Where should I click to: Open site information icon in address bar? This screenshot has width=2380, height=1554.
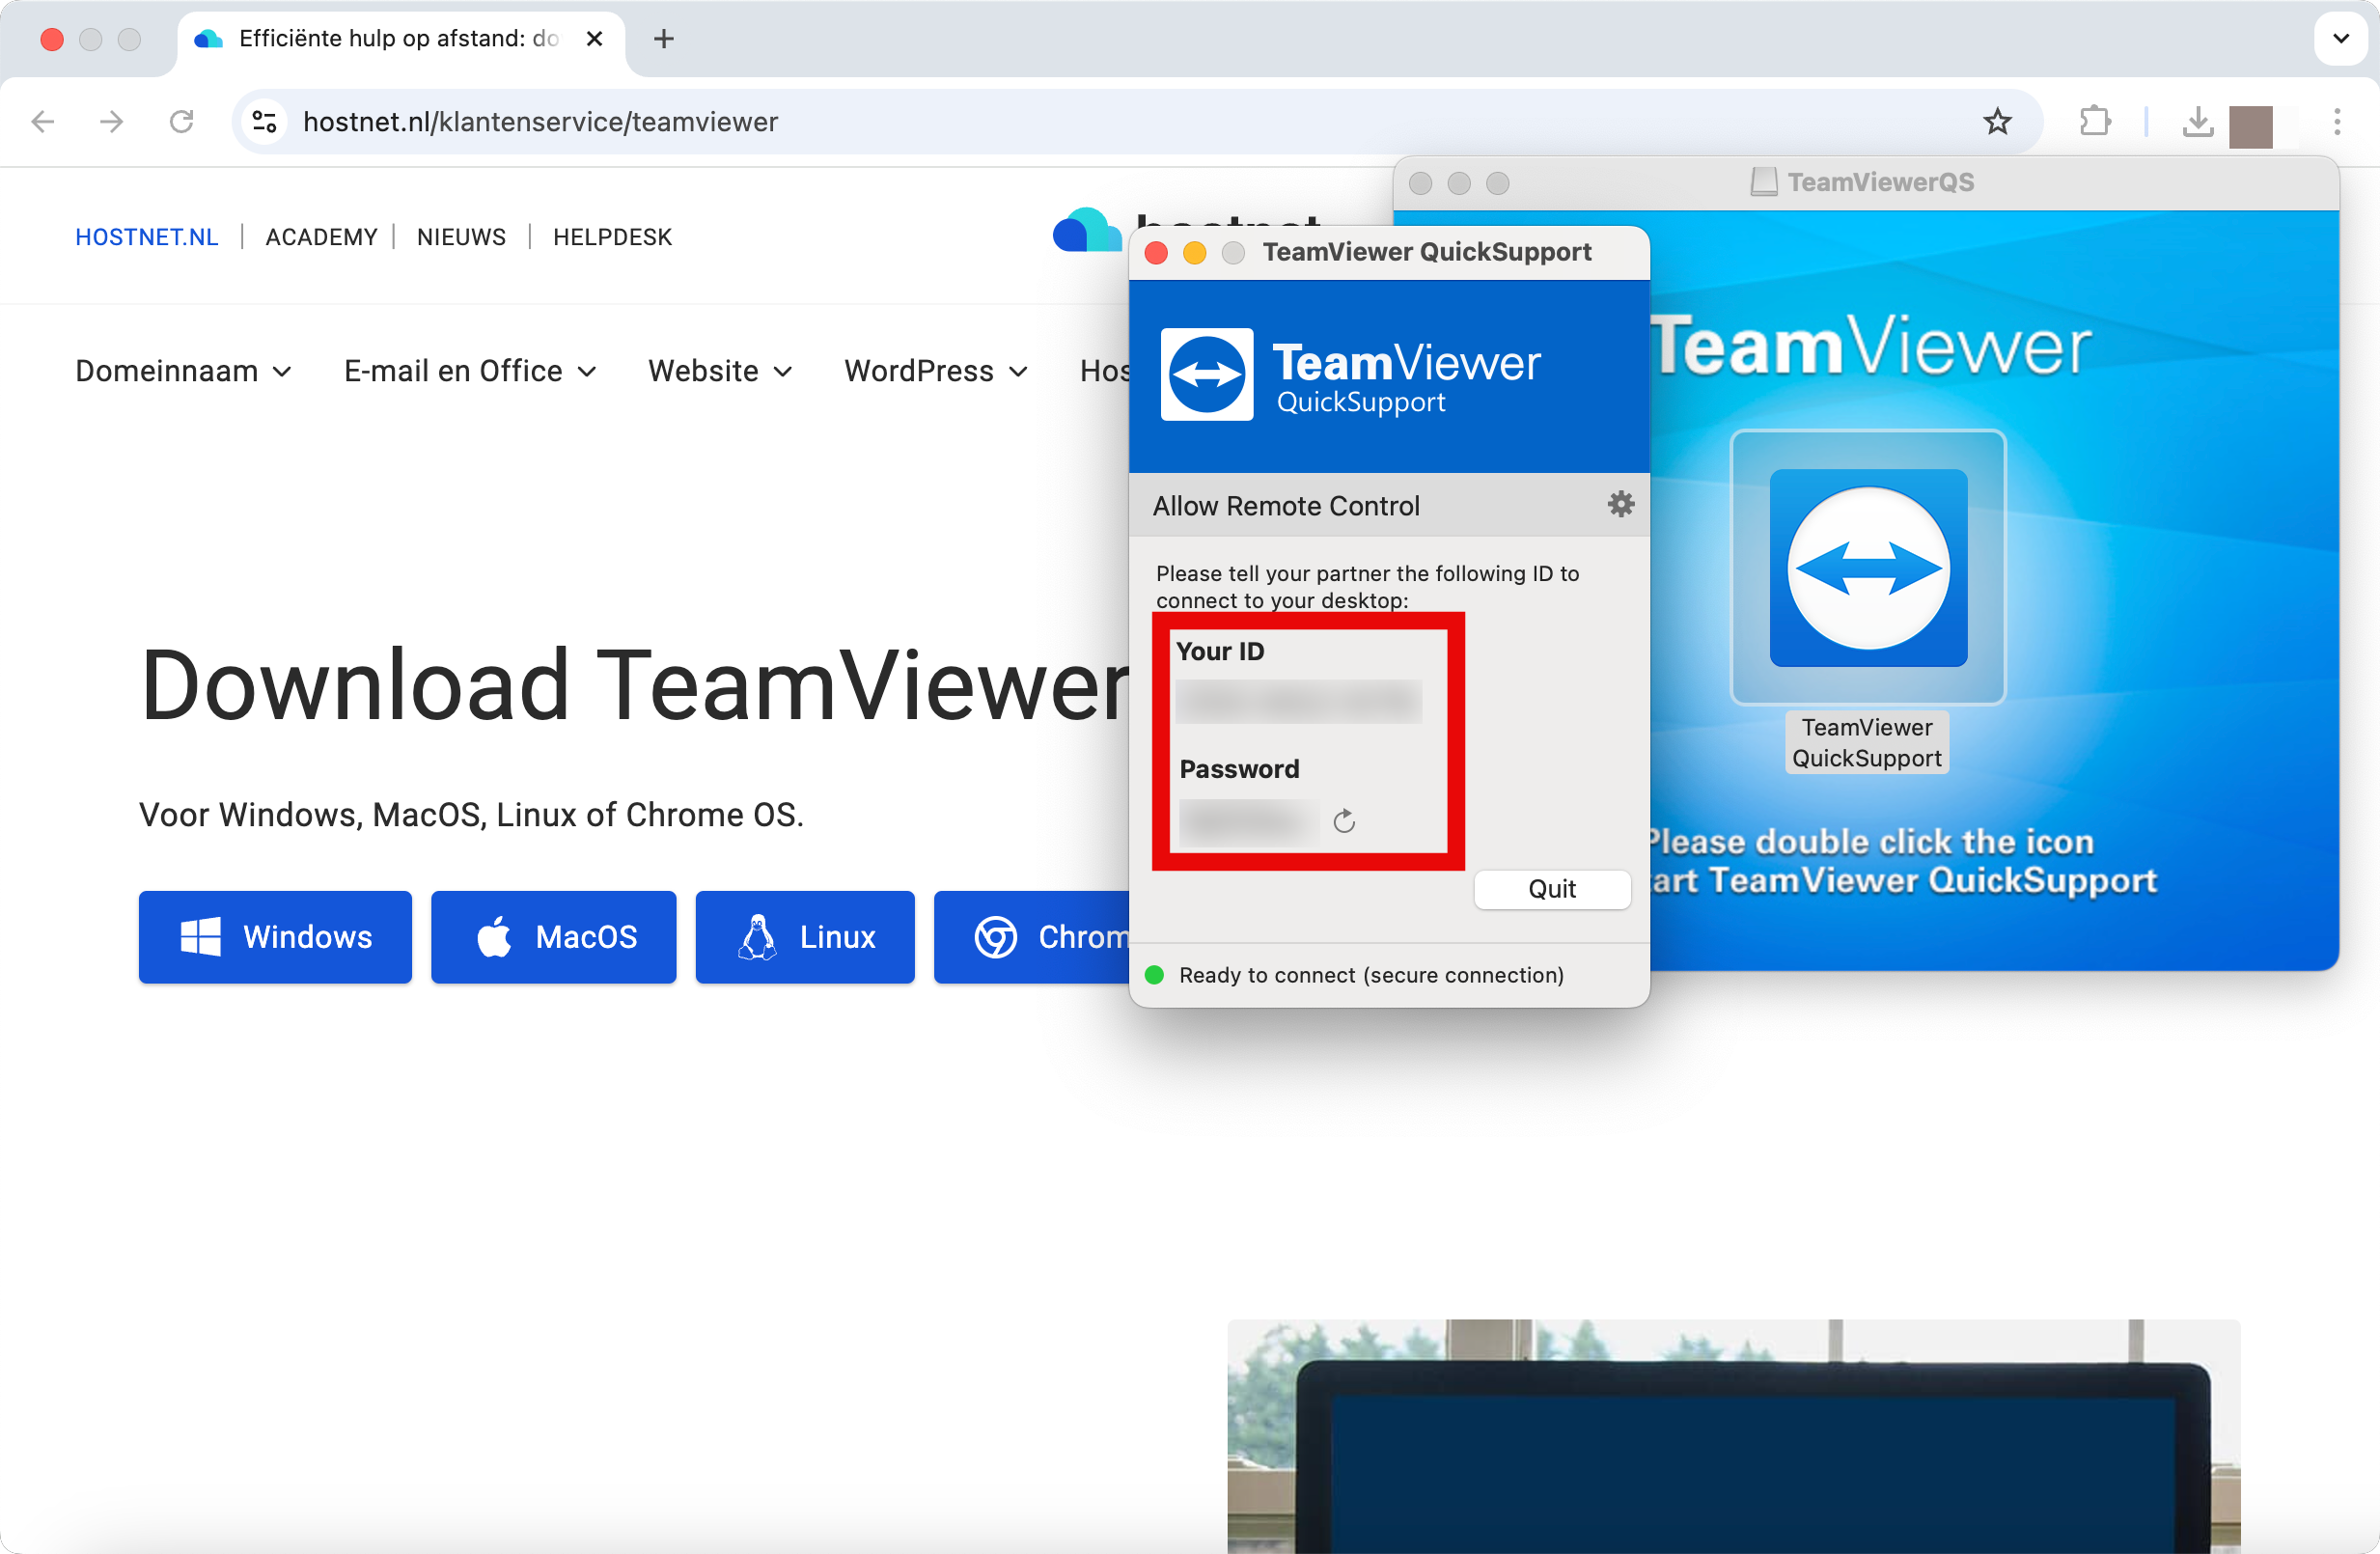[265, 122]
